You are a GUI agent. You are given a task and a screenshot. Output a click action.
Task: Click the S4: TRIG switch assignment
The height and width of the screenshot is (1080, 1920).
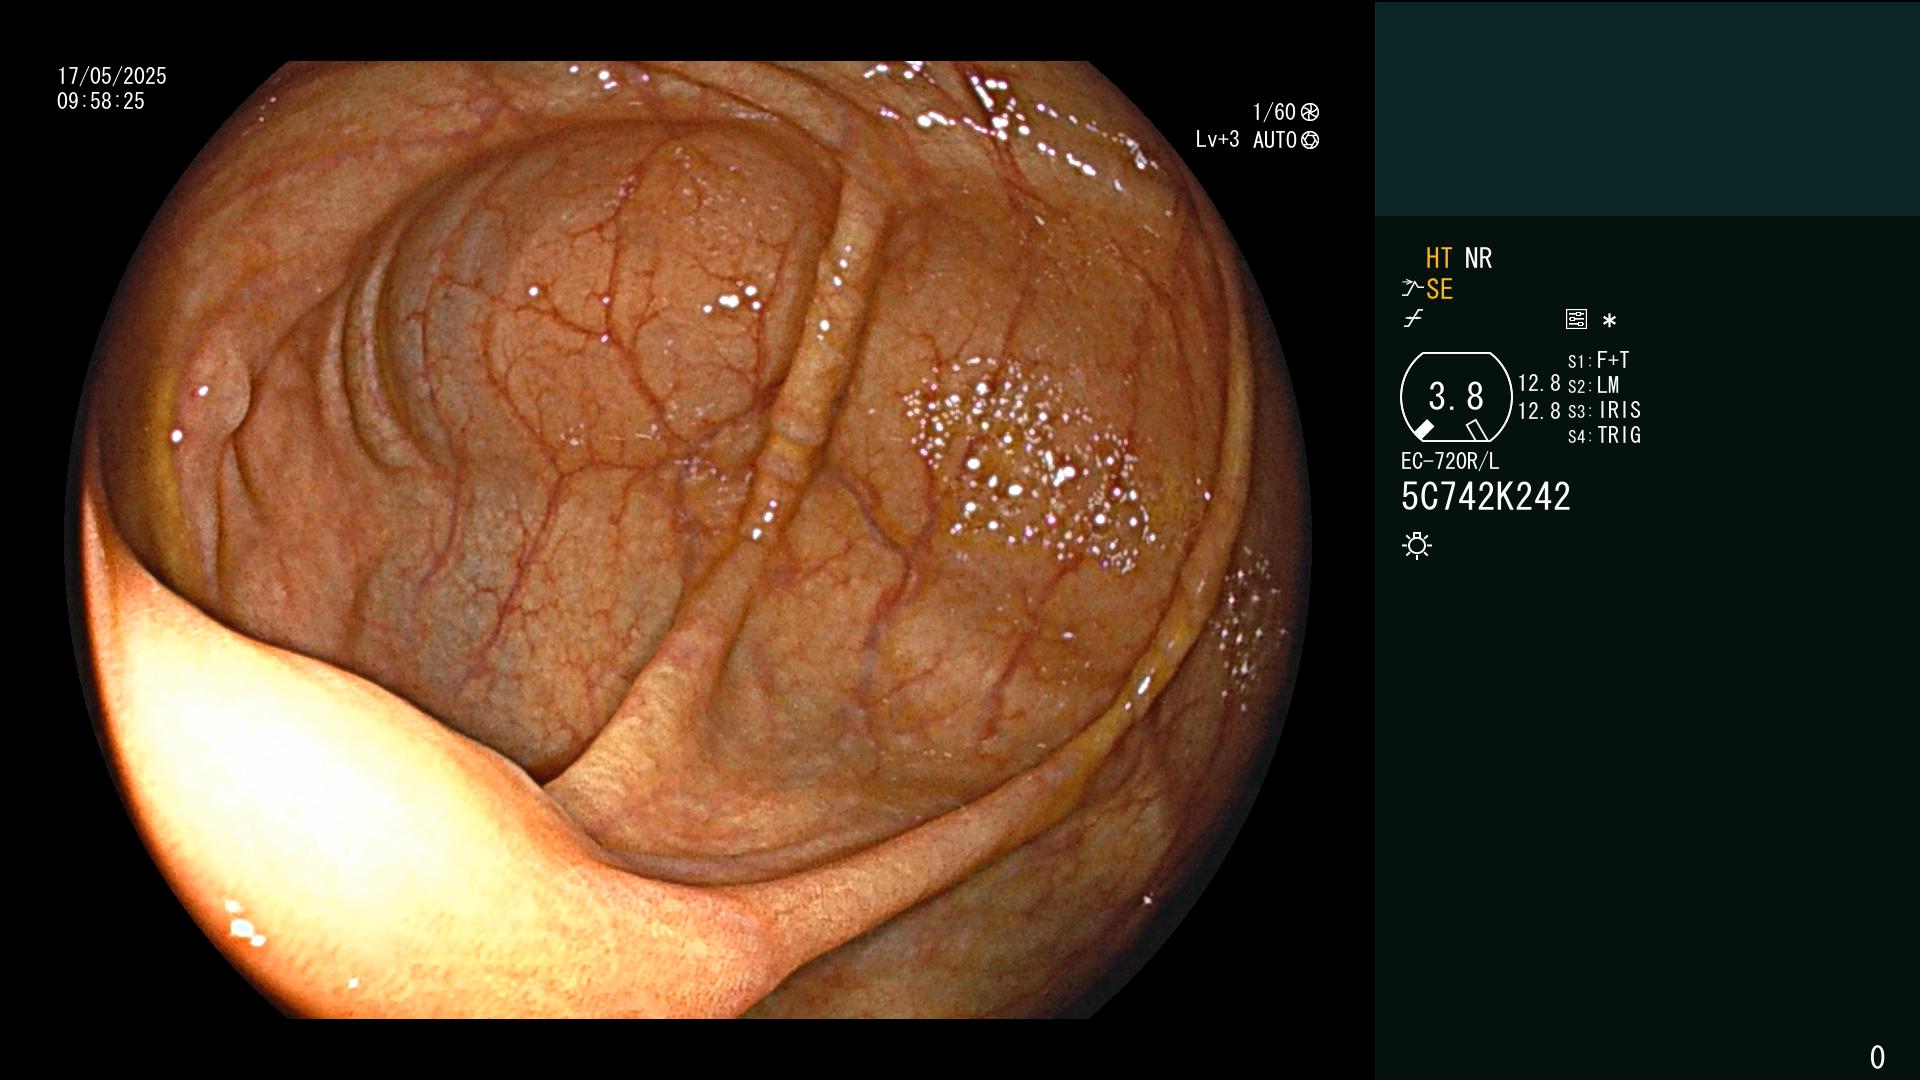[1604, 435]
